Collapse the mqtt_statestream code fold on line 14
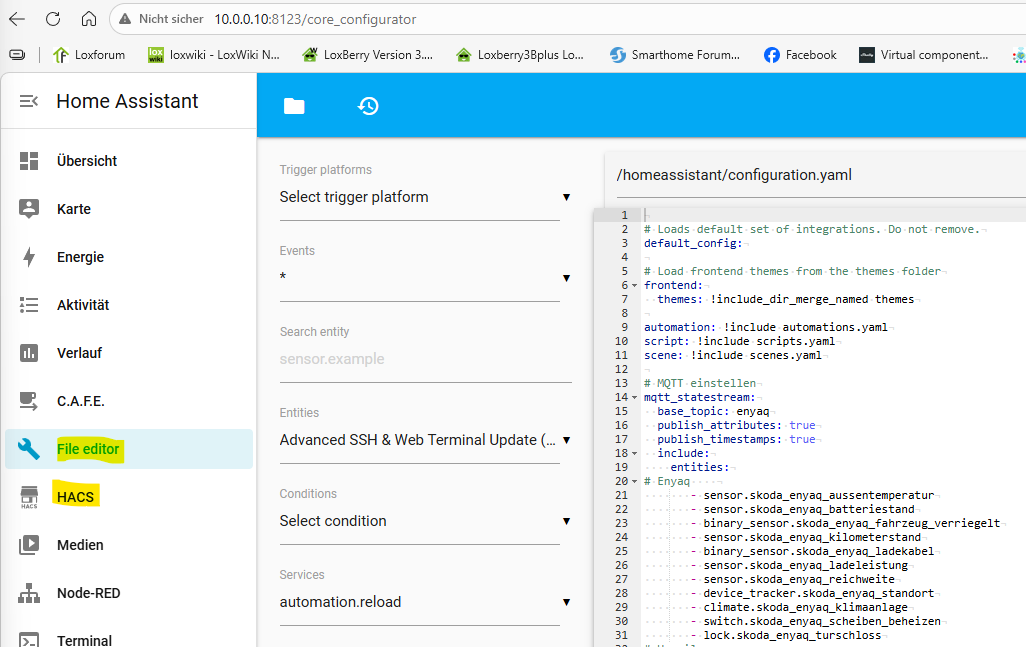The height and width of the screenshot is (647, 1026). point(634,398)
